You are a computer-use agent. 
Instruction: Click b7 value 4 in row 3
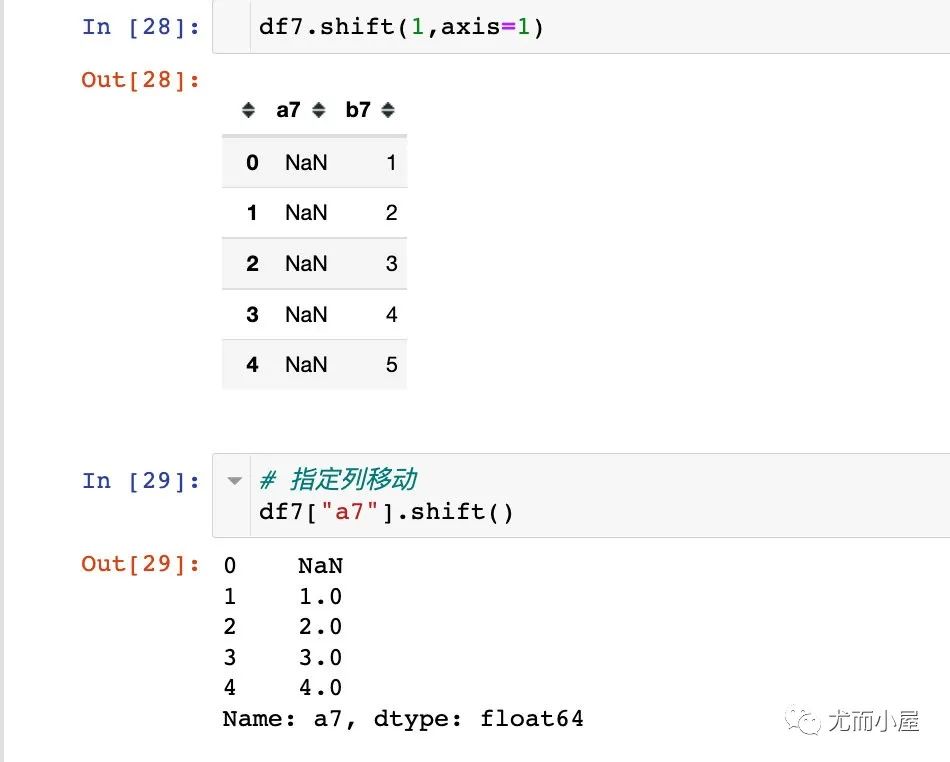pyautogui.click(x=391, y=314)
